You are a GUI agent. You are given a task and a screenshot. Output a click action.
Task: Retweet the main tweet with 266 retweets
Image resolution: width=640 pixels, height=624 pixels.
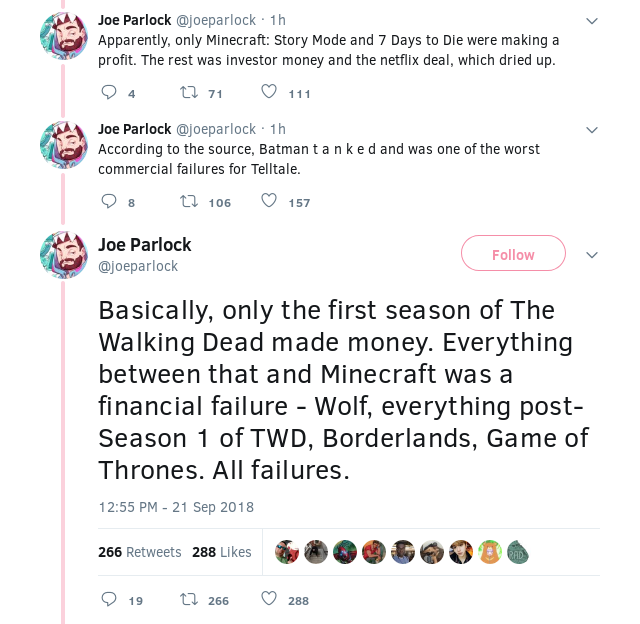click(x=188, y=599)
